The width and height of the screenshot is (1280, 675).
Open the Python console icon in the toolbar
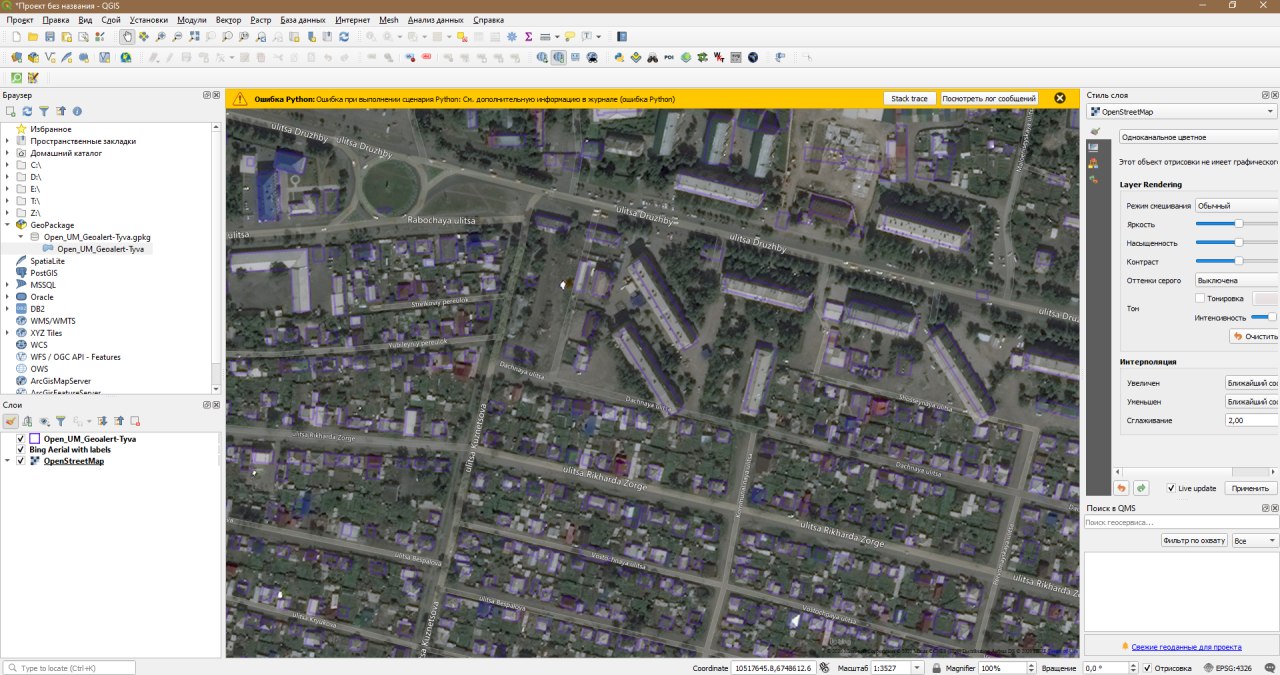[620, 57]
